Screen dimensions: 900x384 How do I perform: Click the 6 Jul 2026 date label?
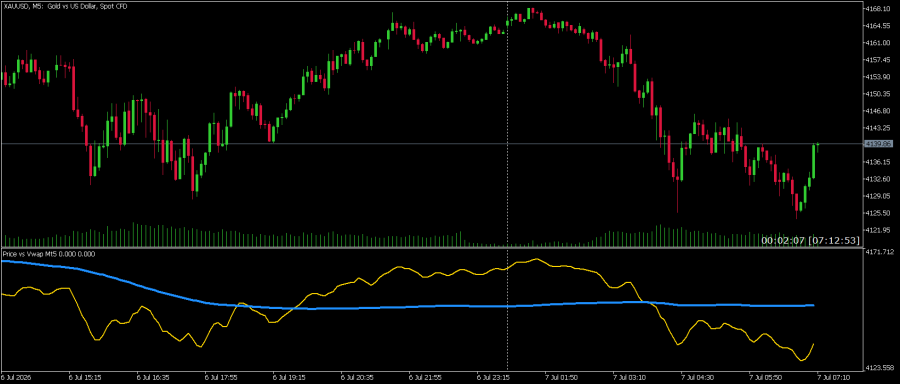click(15, 378)
